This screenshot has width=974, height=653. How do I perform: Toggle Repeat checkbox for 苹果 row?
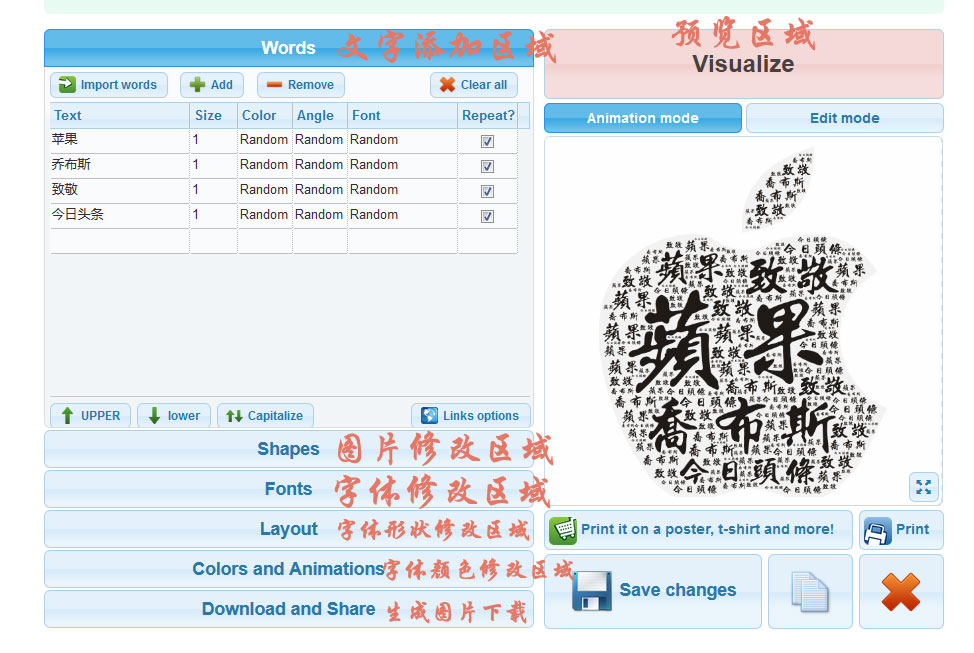coord(488,142)
